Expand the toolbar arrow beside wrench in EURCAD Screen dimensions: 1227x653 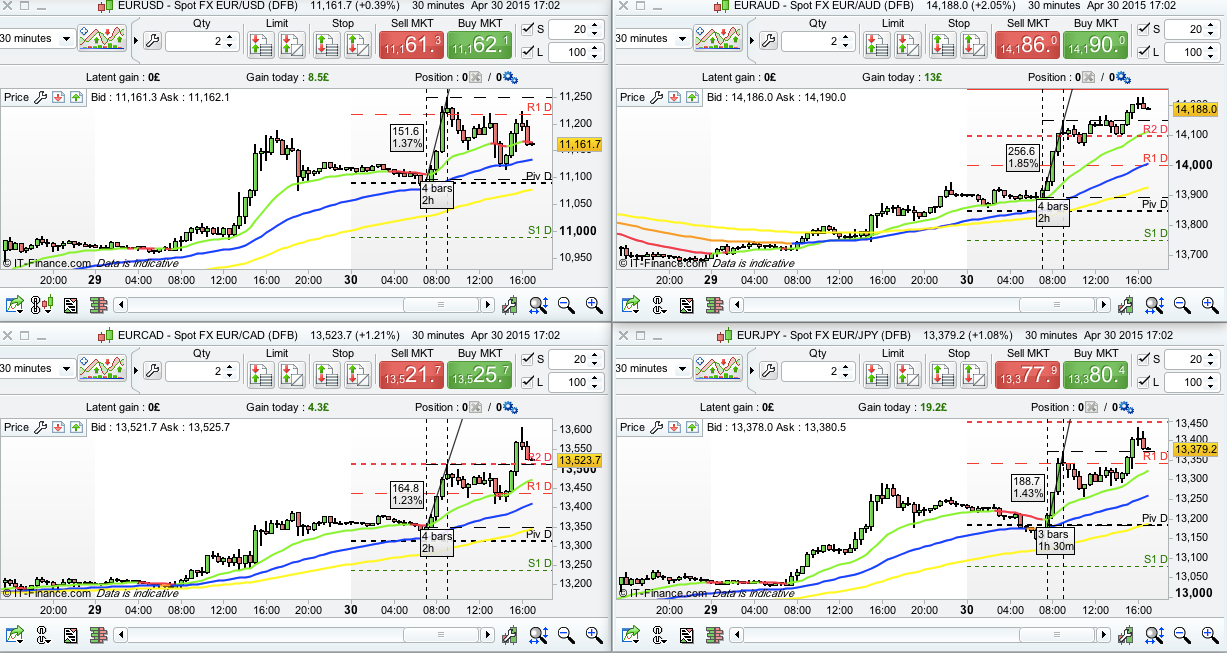click(135, 371)
